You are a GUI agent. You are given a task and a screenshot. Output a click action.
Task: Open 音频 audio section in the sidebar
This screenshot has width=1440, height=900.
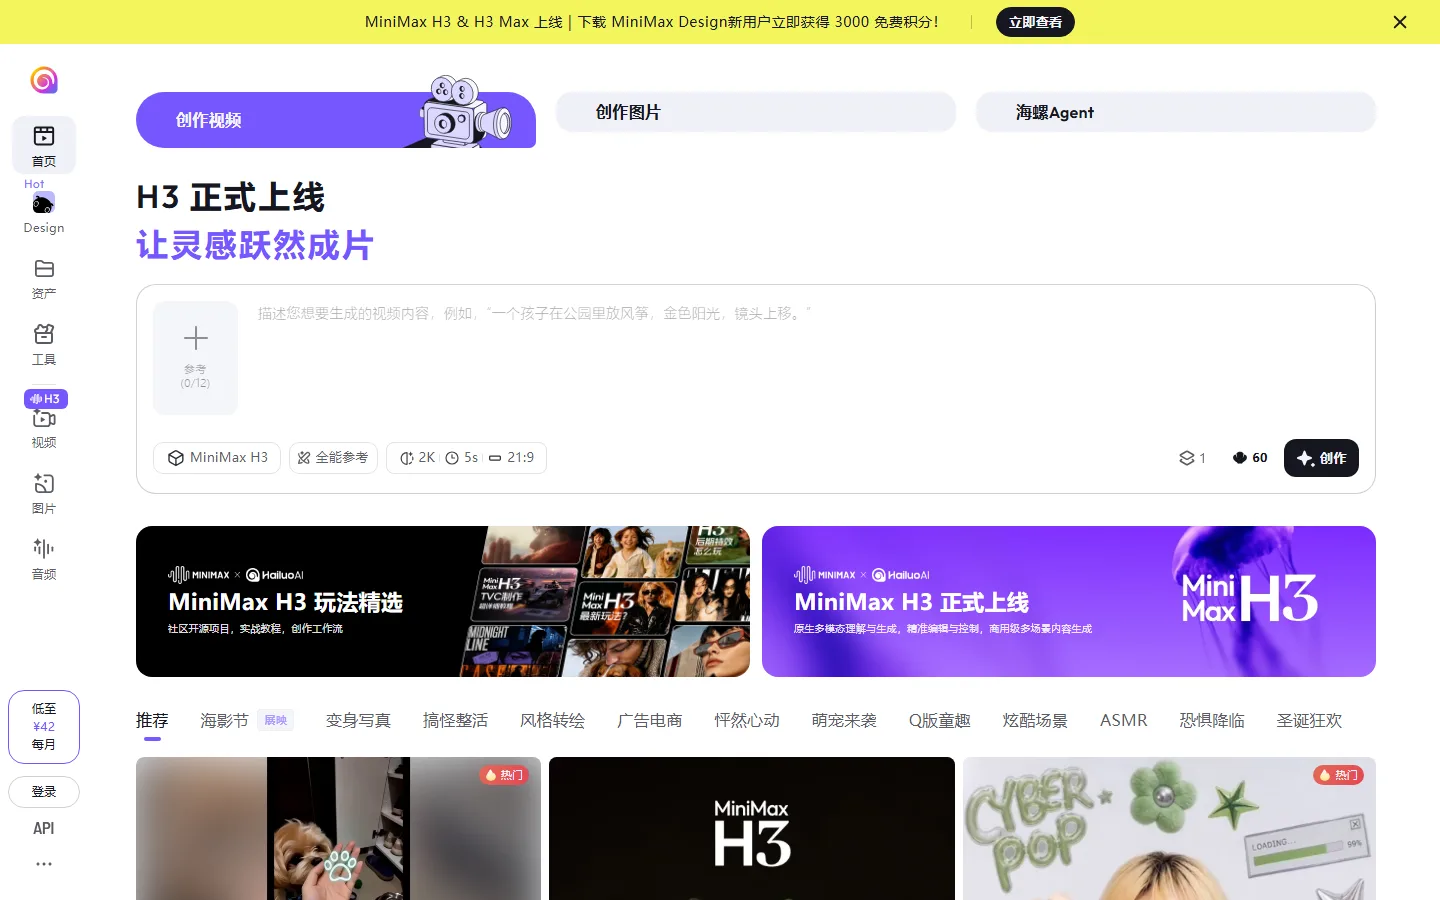point(44,559)
